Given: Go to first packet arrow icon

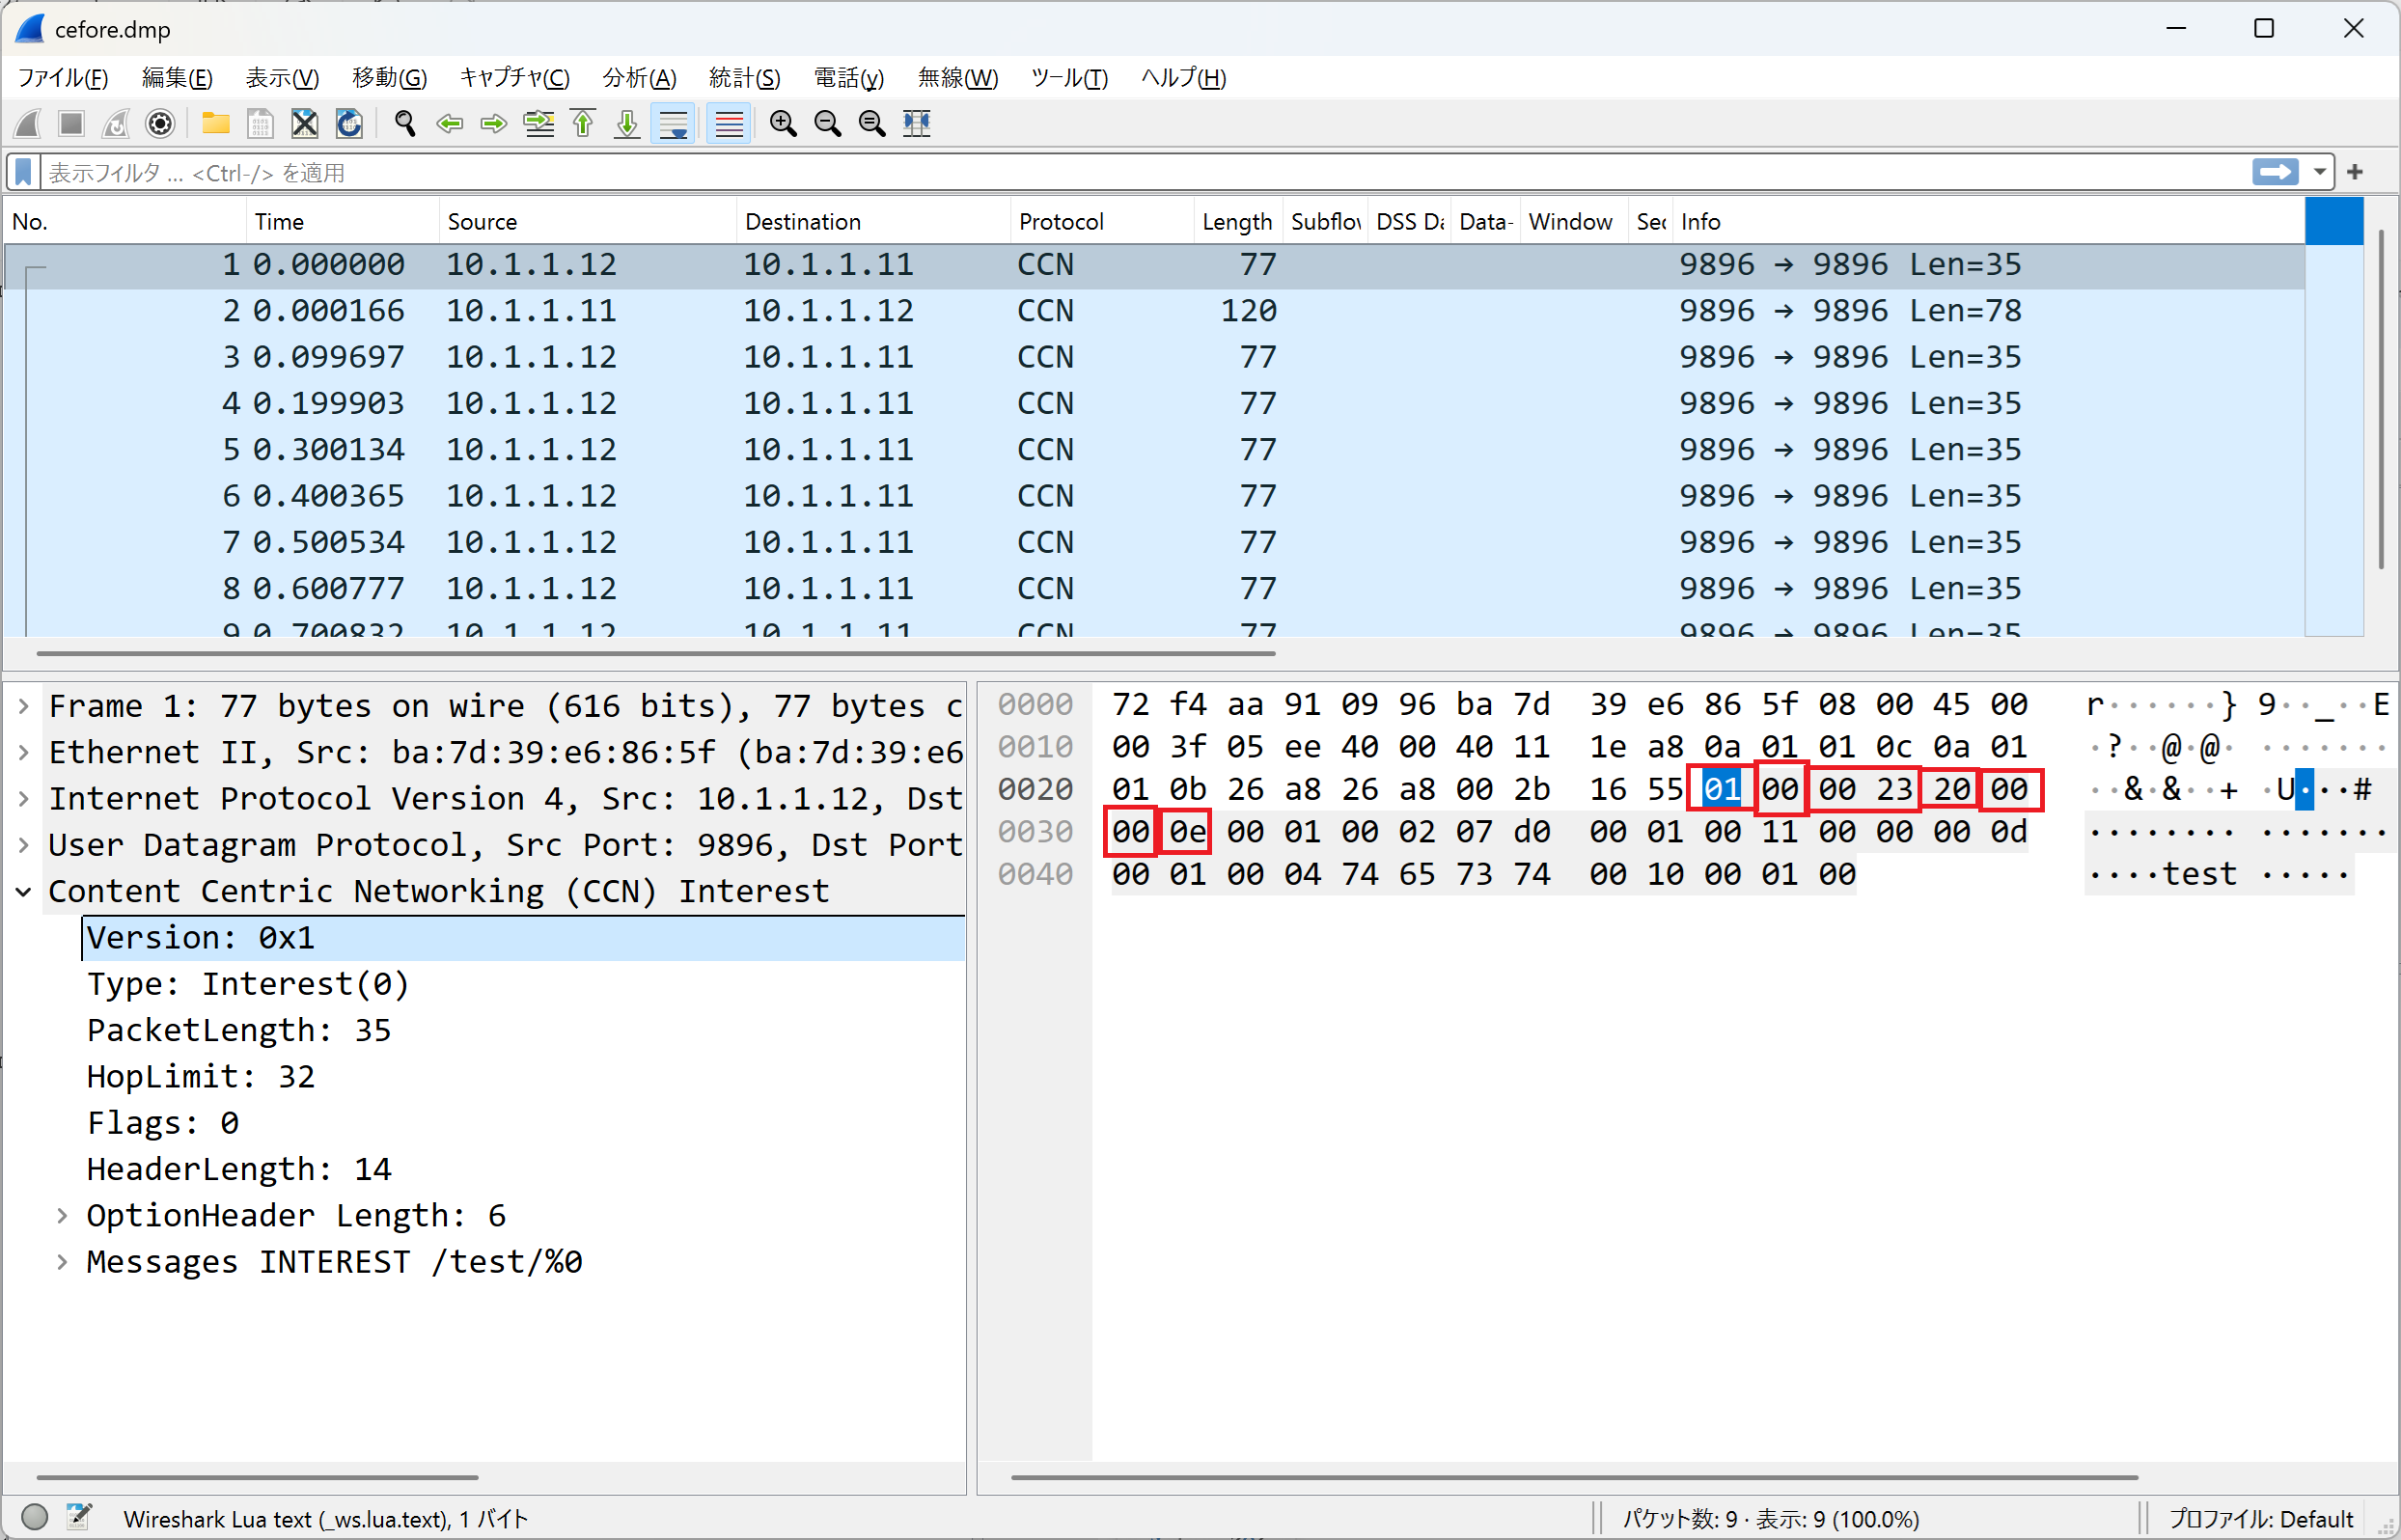Looking at the screenshot, I should (583, 123).
